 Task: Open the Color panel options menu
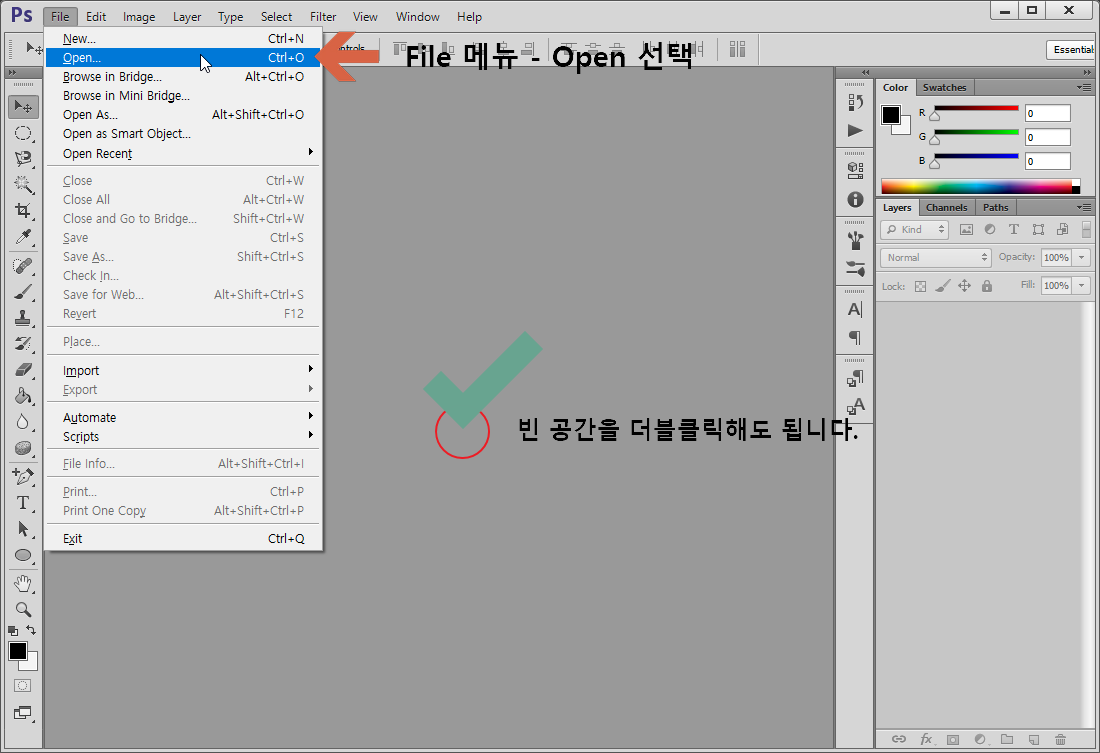[1085, 88]
